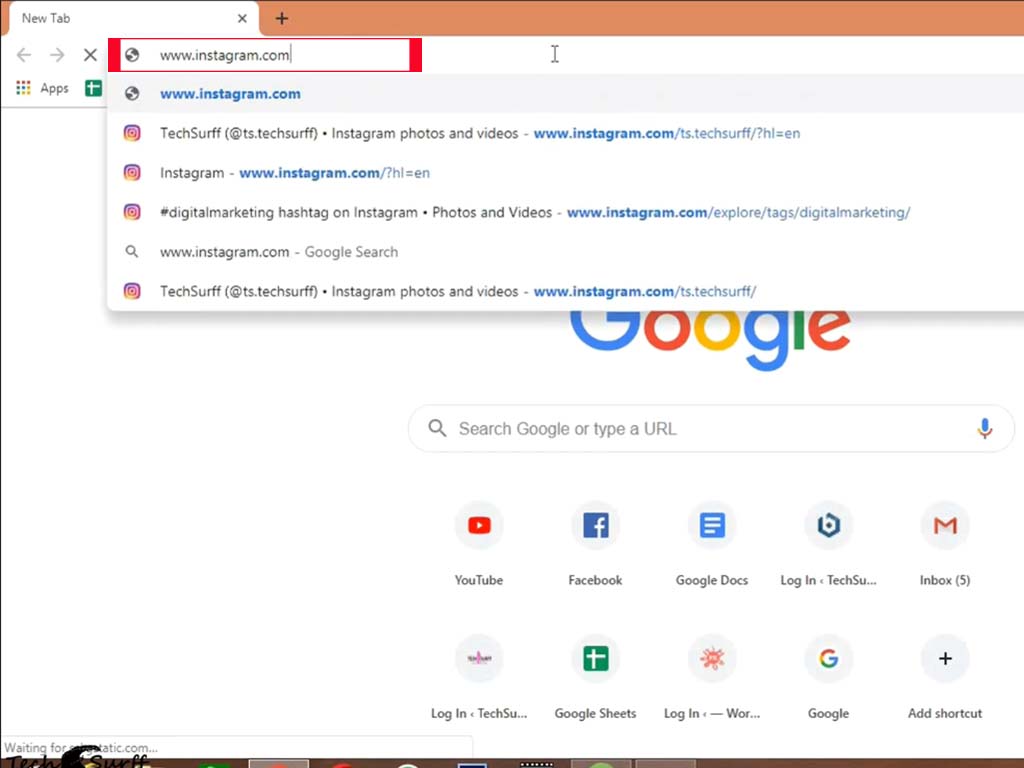Stop loading with the X button
Viewport: 1024px width, 768px height.
pyautogui.click(x=90, y=55)
